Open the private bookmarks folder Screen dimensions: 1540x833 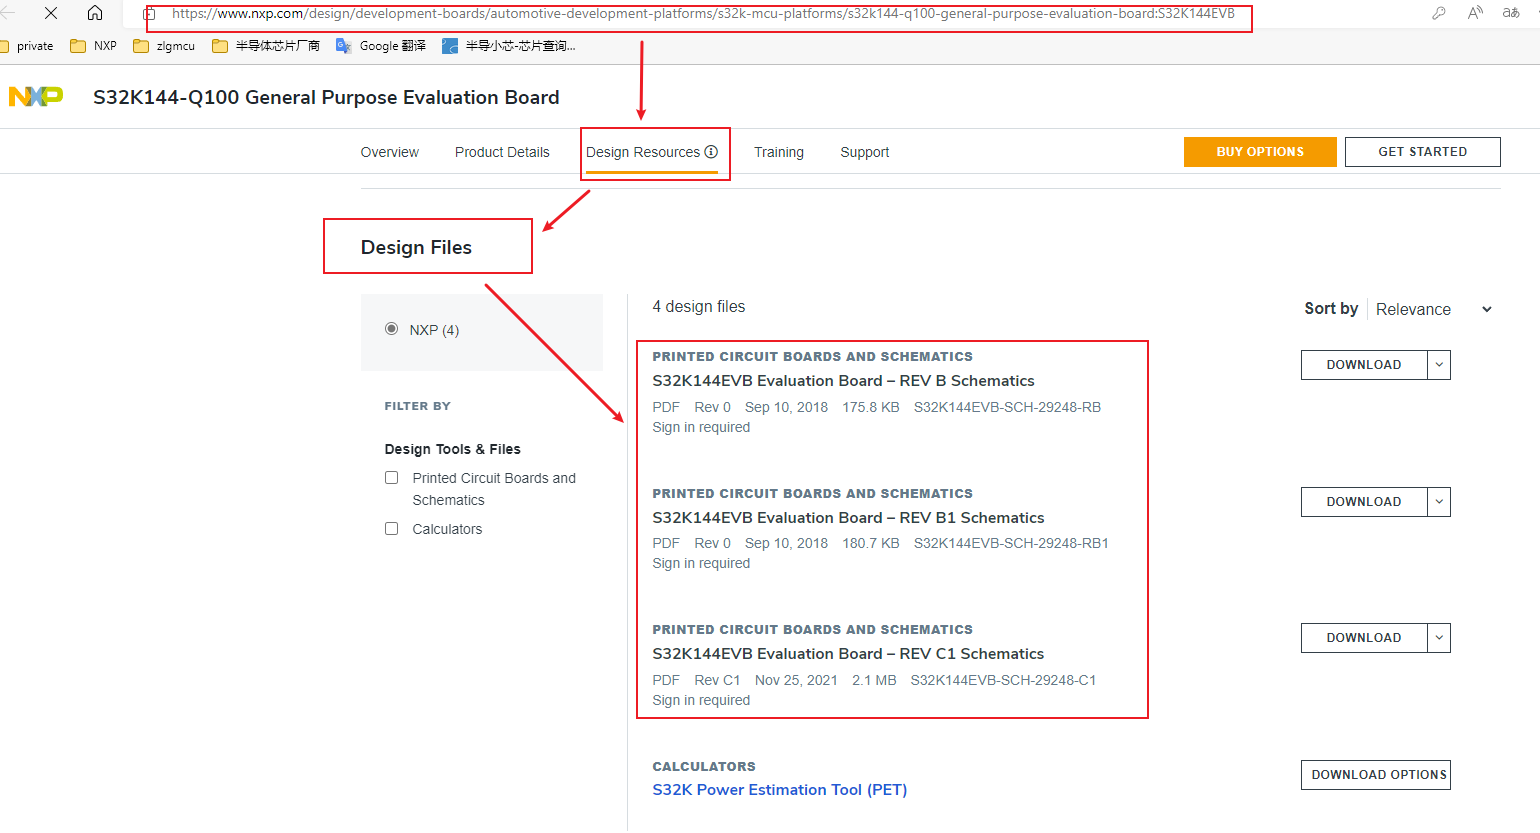tap(27, 46)
